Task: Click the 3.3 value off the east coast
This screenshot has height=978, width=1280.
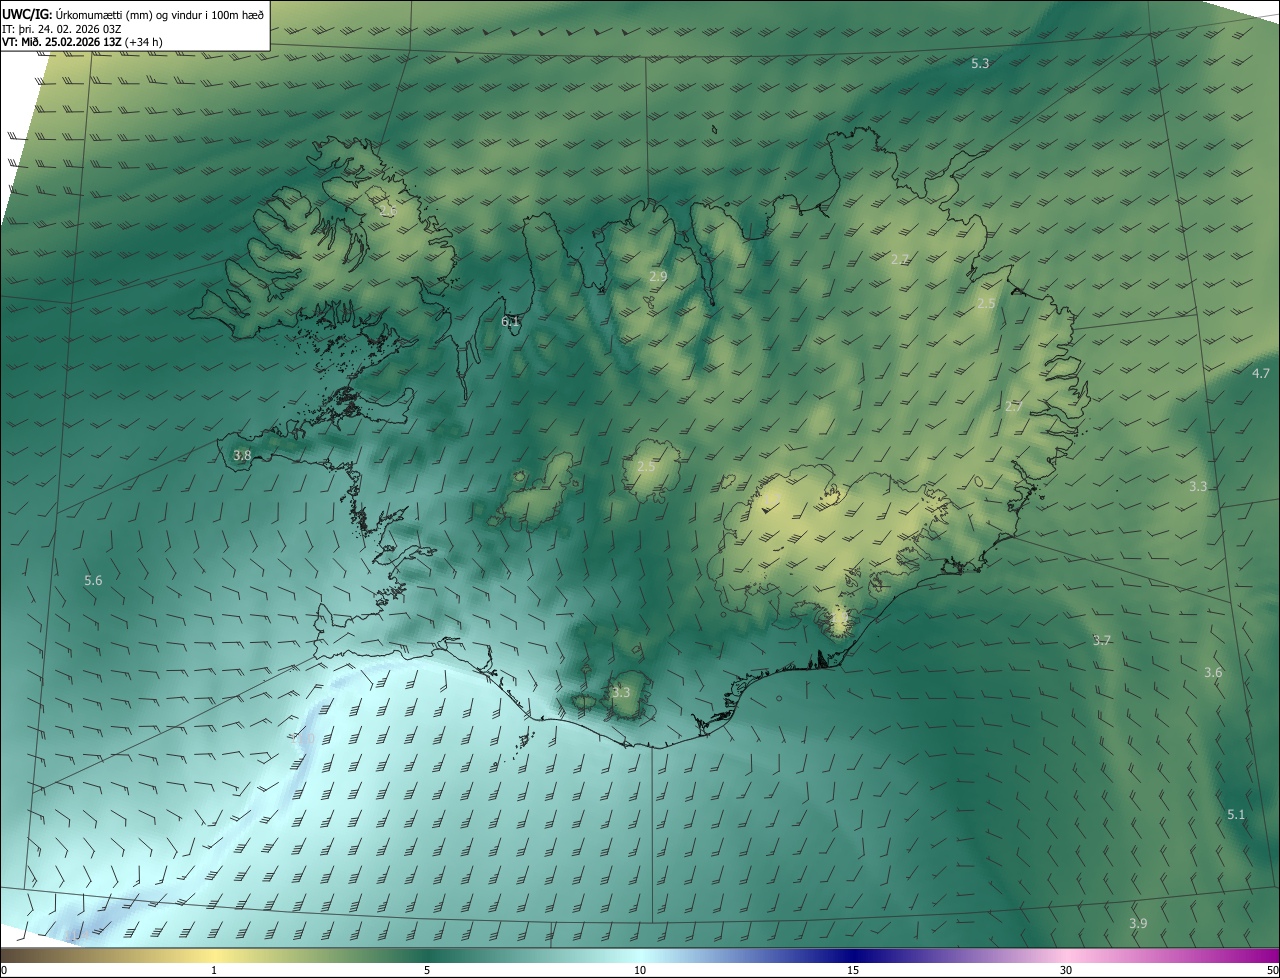Action: click(x=1198, y=486)
